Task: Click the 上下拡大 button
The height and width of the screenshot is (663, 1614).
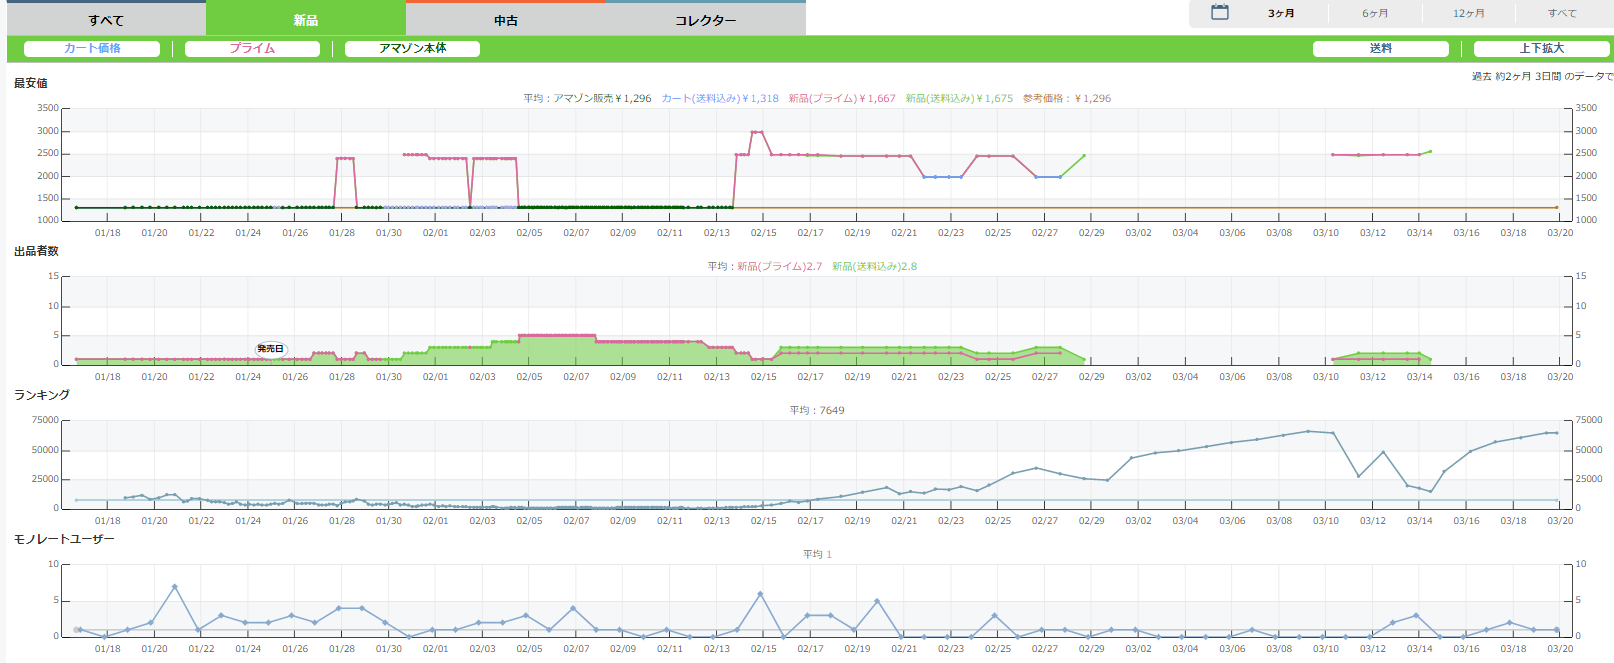Action: click(1541, 48)
